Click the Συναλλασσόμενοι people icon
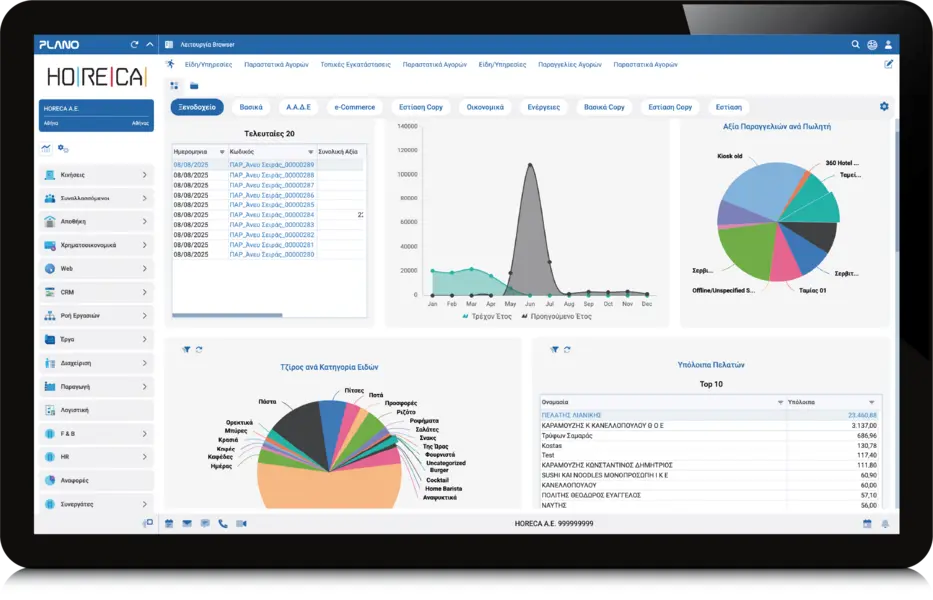 (x=50, y=198)
